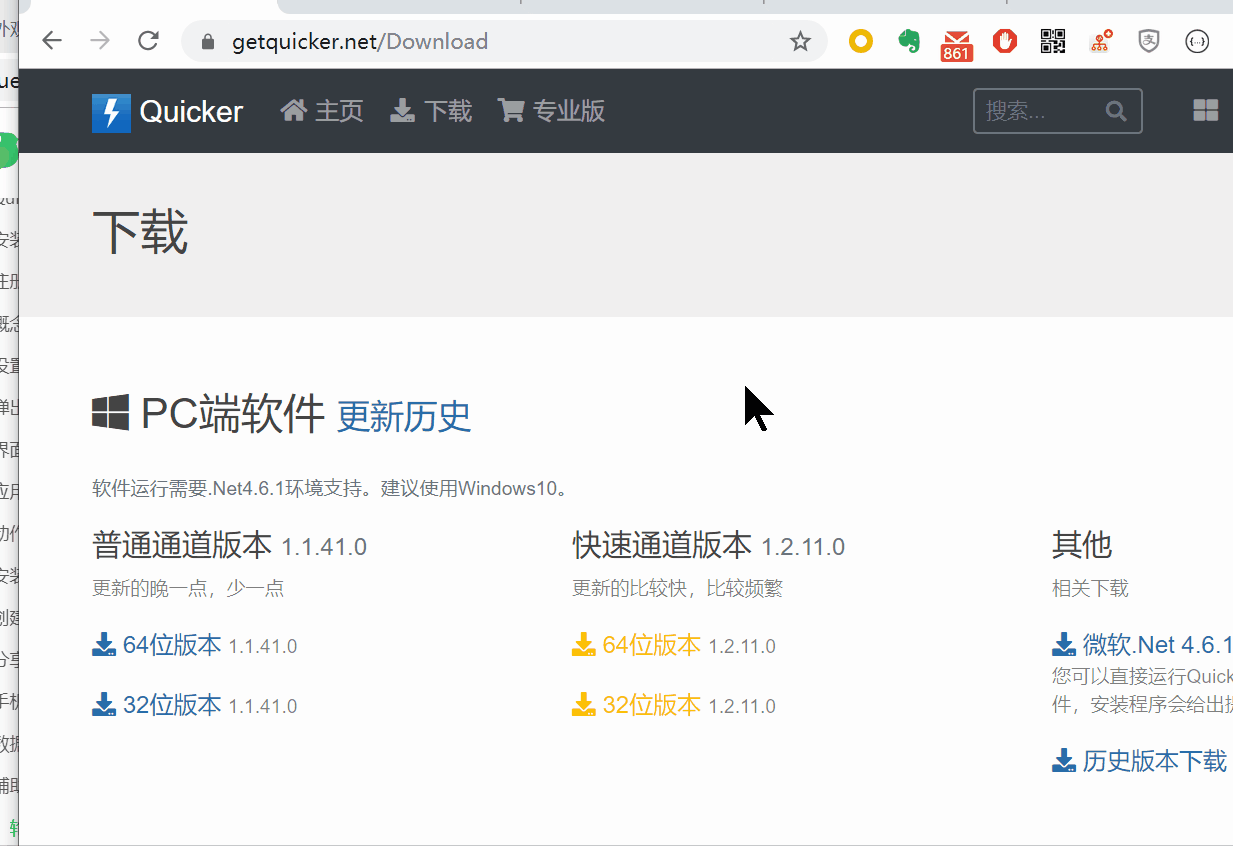This screenshot has width=1233, height=846.
Task: Open the JSON viewer extension icon
Action: coord(1197,41)
